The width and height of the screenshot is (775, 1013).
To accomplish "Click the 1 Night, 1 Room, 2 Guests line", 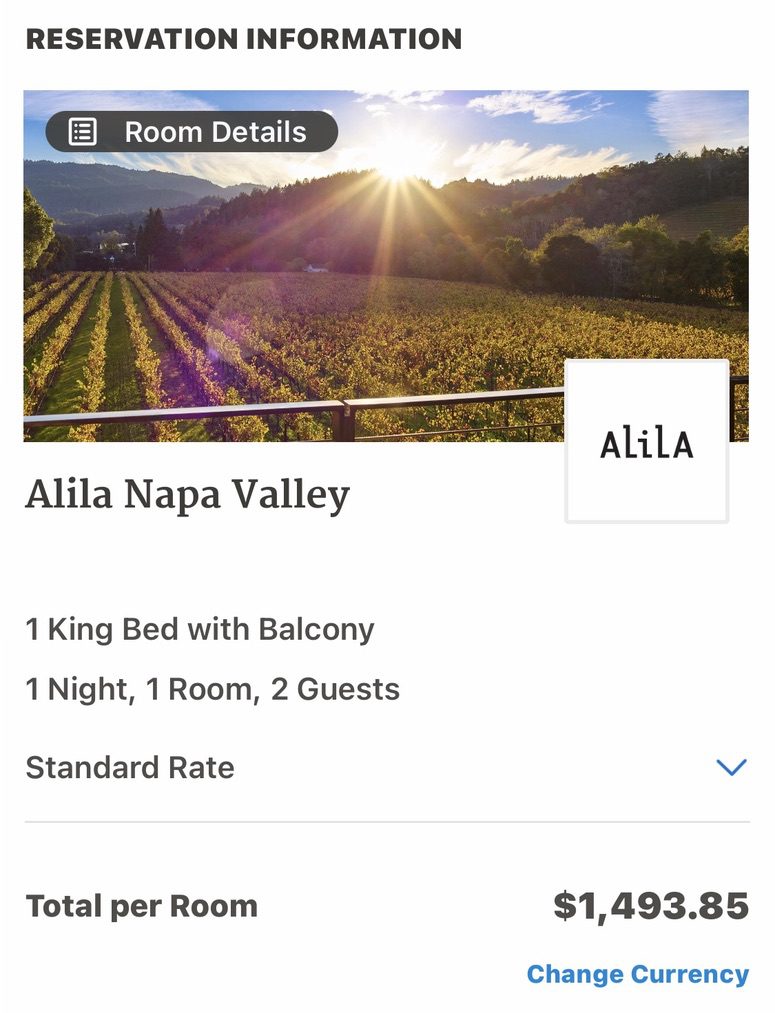I will click(x=212, y=689).
